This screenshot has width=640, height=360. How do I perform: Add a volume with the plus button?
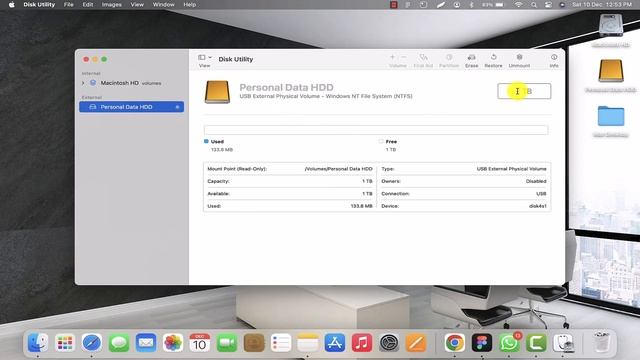(393, 57)
